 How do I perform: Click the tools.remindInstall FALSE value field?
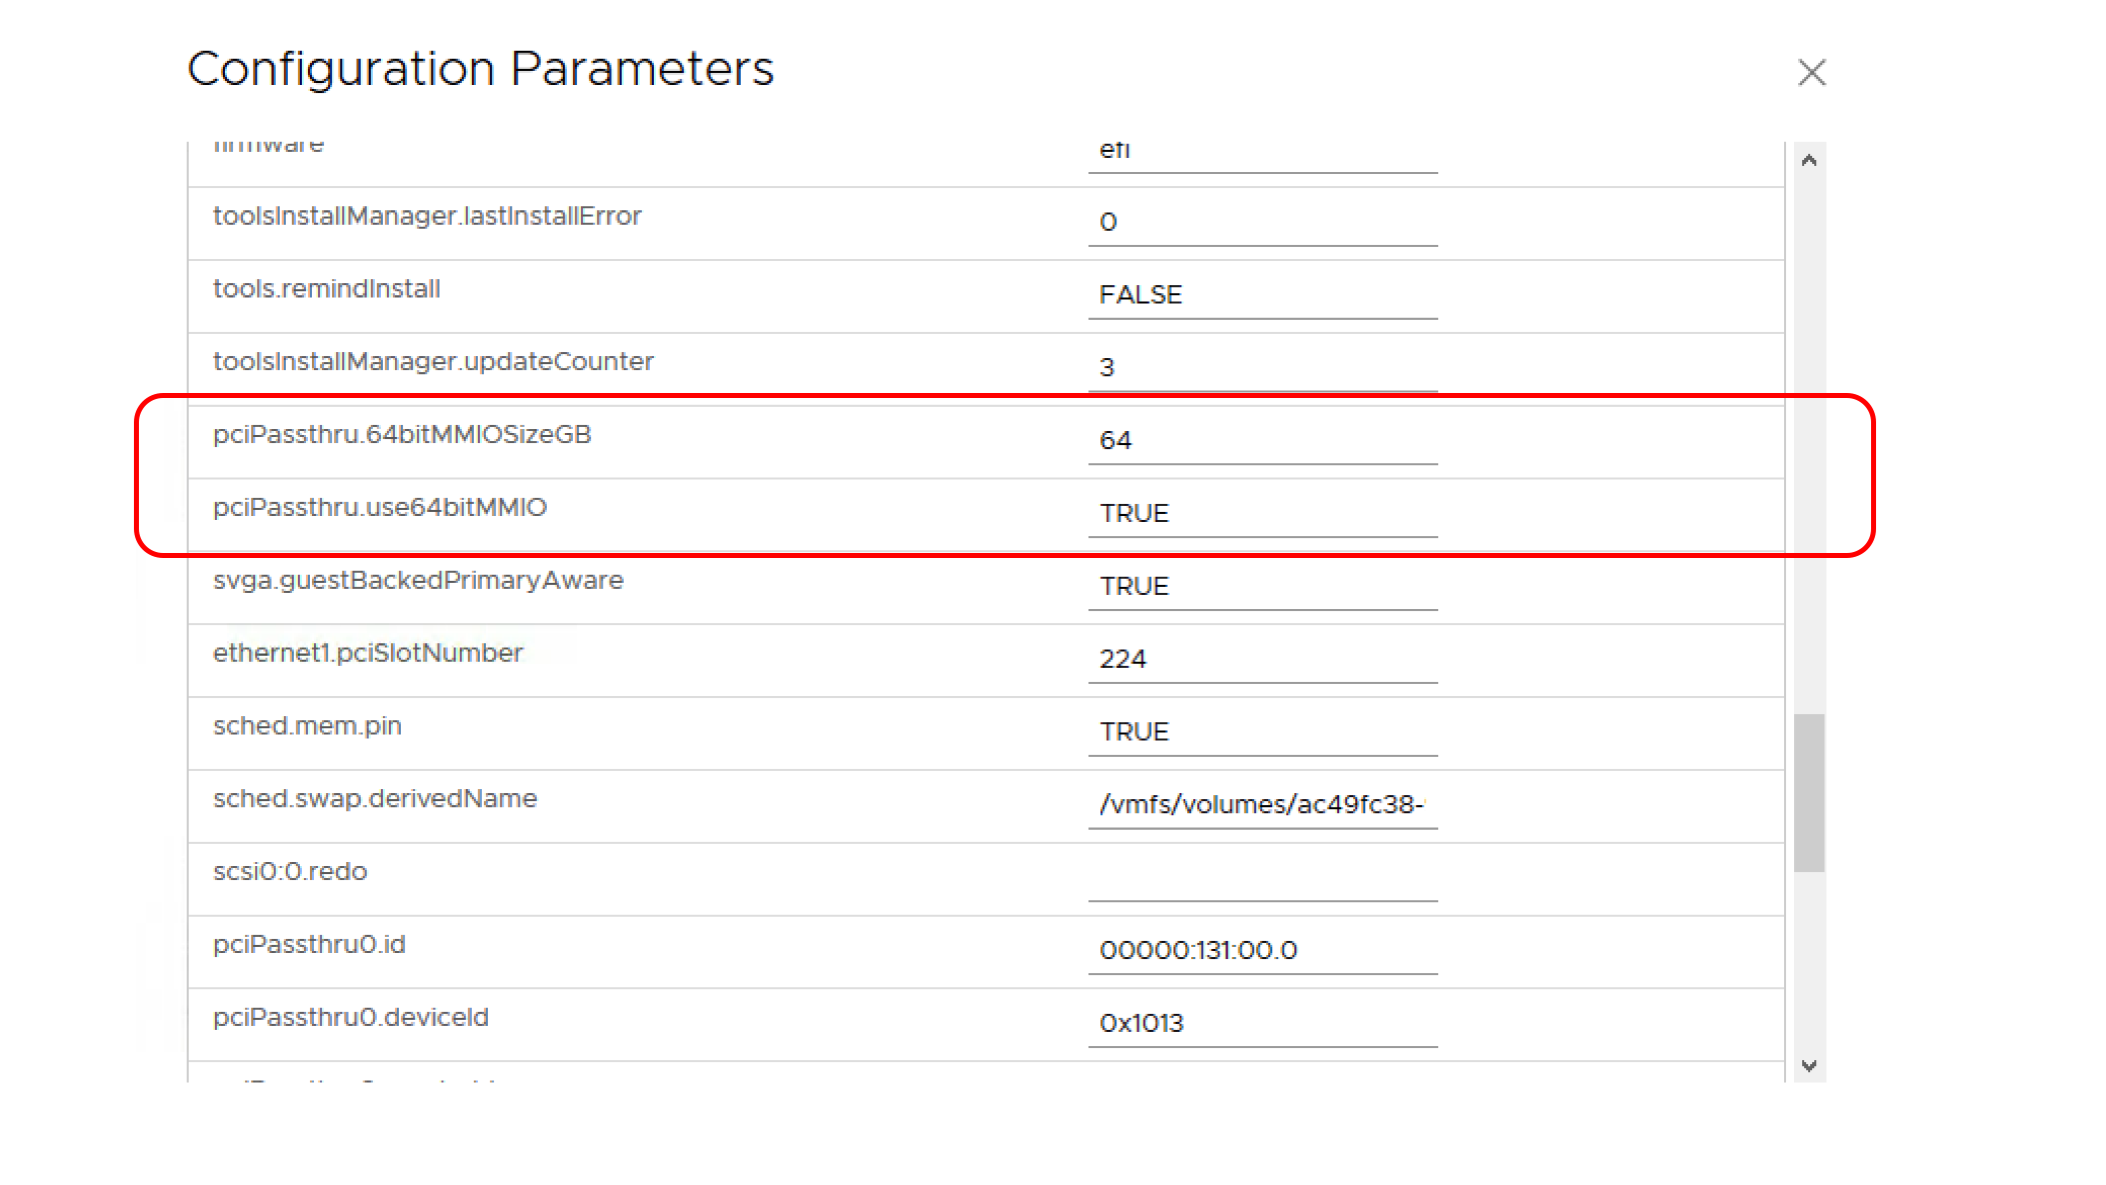point(1262,295)
